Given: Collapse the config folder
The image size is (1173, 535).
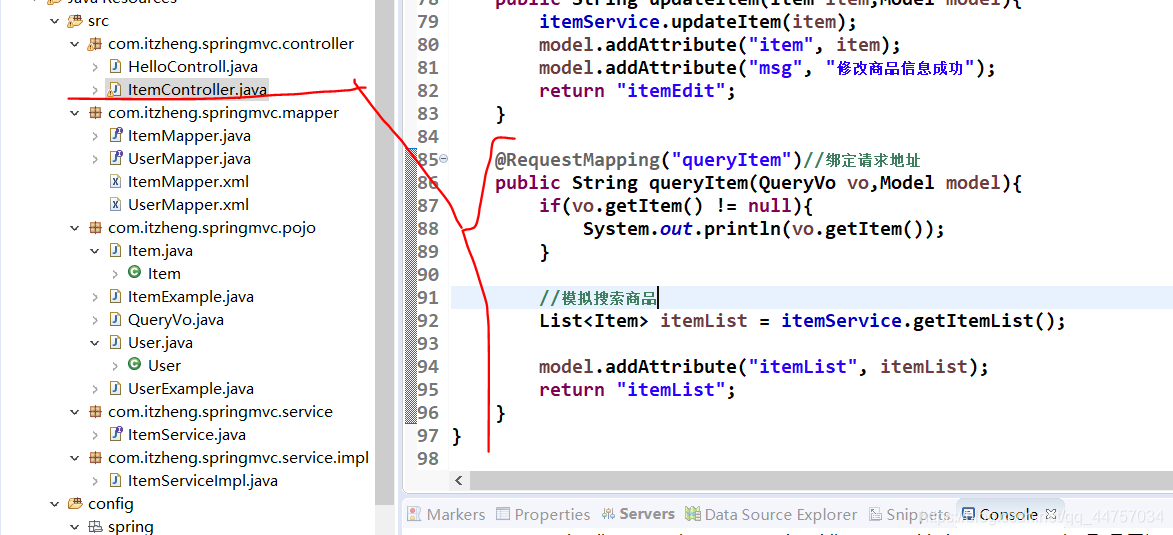Looking at the screenshot, I should click(x=55, y=504).
